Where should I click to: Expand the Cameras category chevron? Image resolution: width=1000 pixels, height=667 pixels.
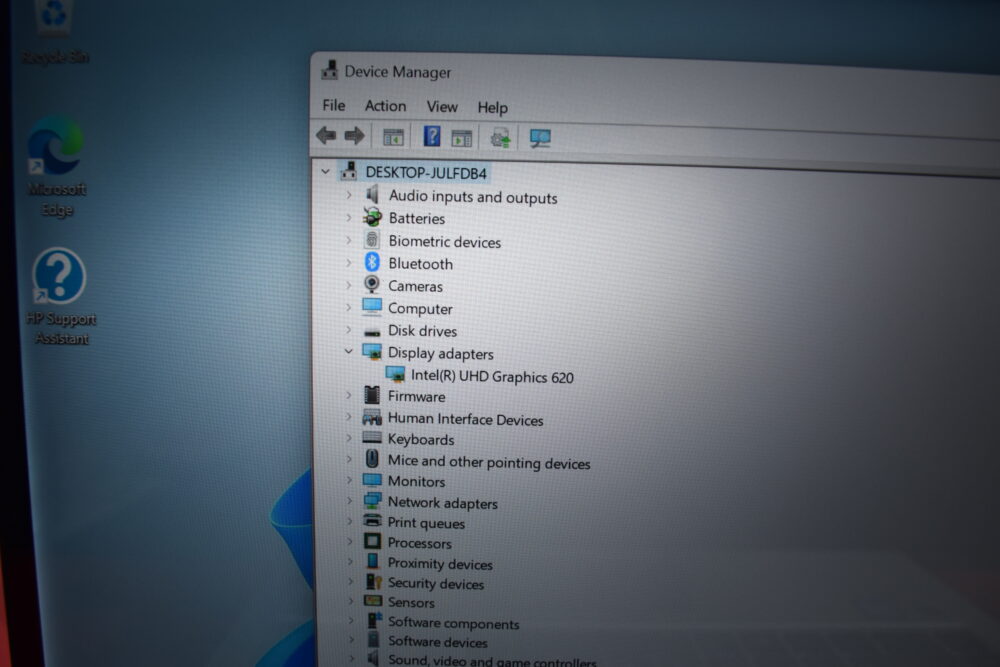tap(349, 284)
